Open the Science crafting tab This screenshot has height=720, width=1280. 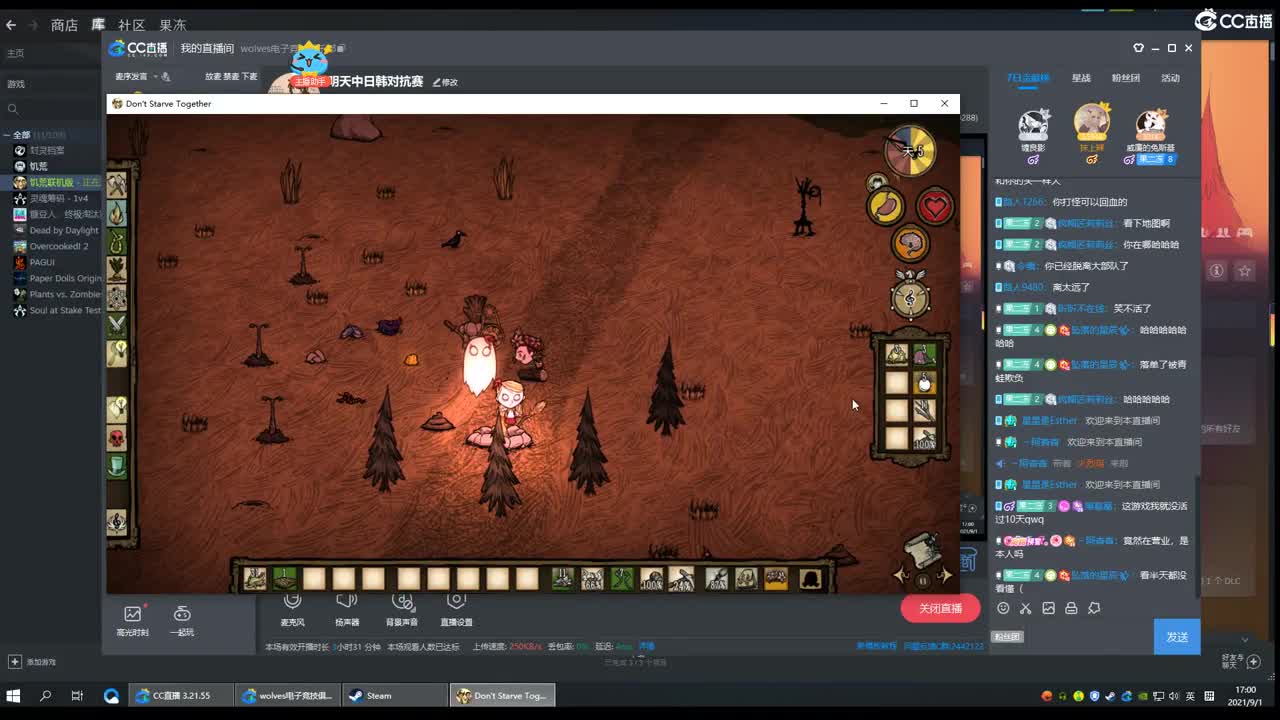tap(117, 298)
